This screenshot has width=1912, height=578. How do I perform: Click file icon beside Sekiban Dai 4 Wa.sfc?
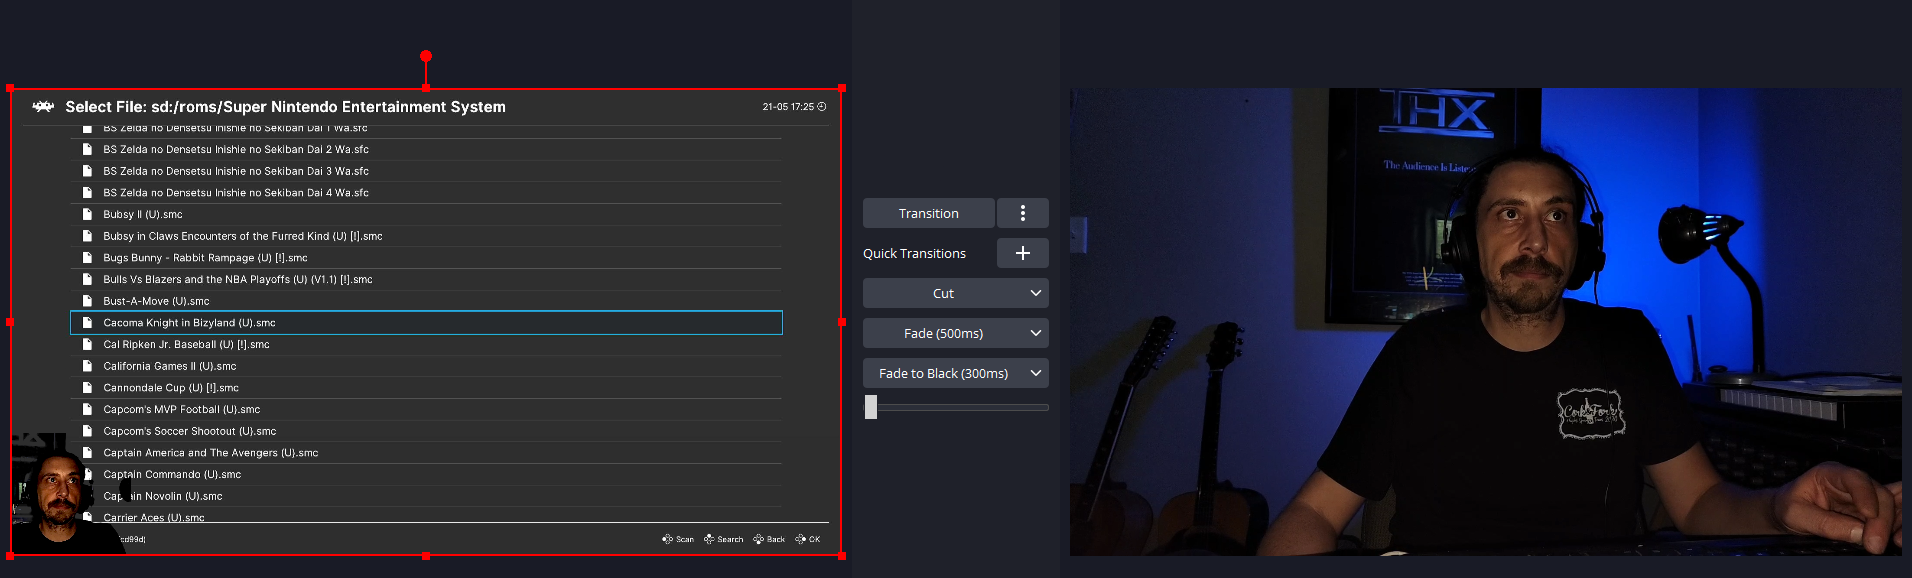[x=87, y=193]
